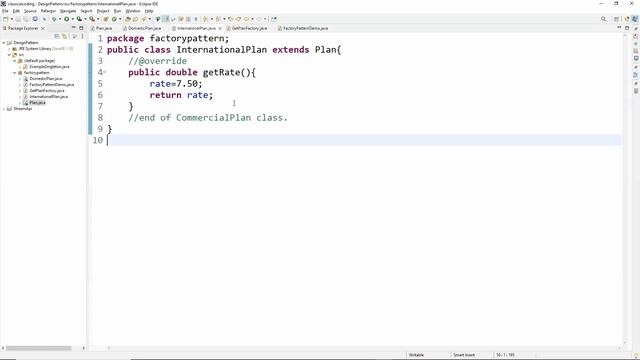This screenshot has height=360, width=640.
Task: Select DomesticPlan.java in Package Explorer
Action: point(46,78)
